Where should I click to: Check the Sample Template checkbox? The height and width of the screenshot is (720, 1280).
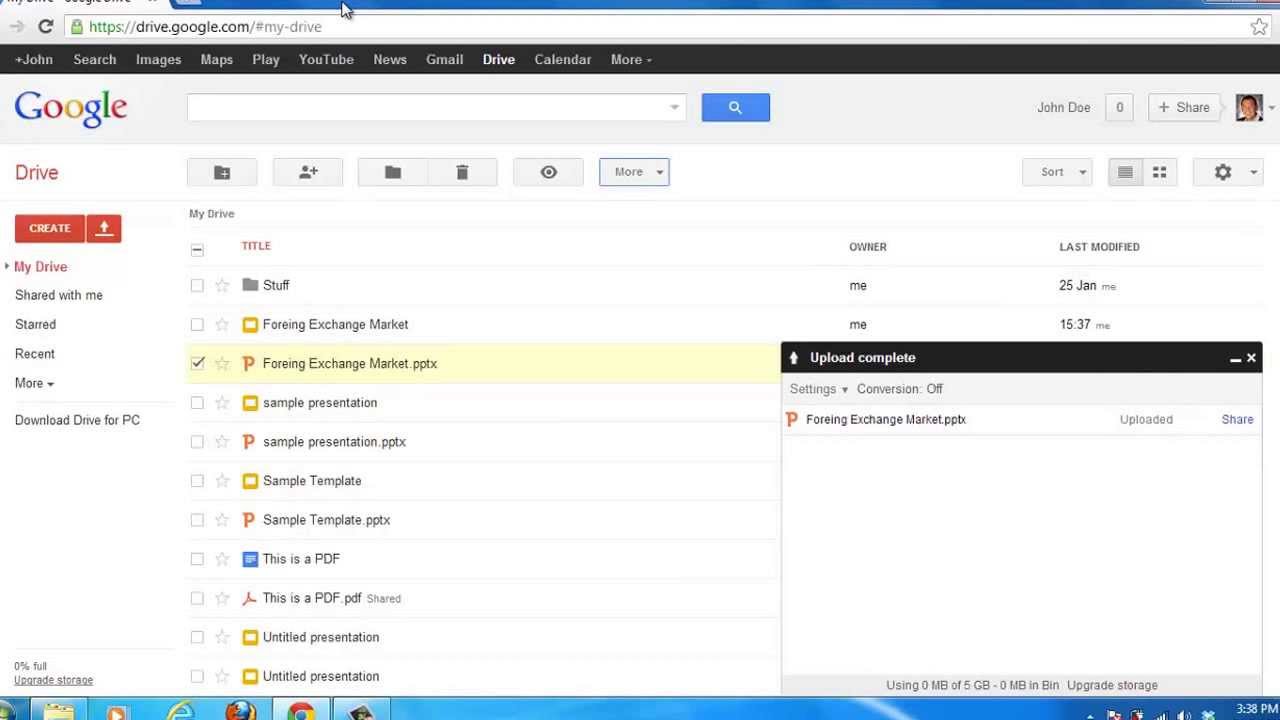click(x=197, y=481)
